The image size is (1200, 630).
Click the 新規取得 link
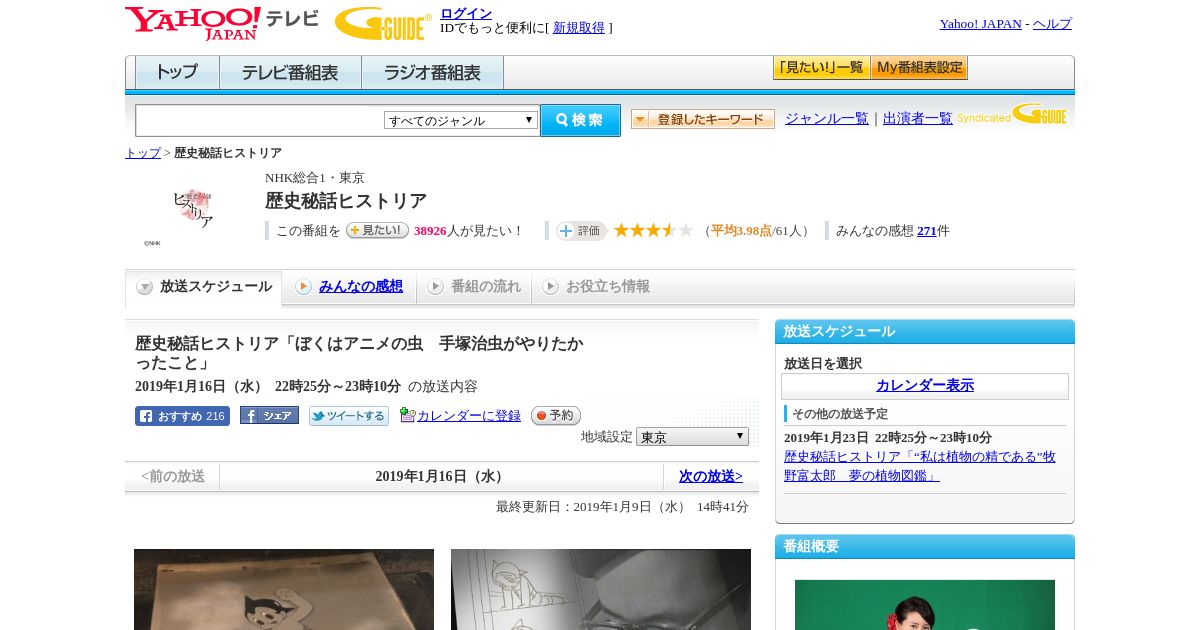tap(579, 28)
